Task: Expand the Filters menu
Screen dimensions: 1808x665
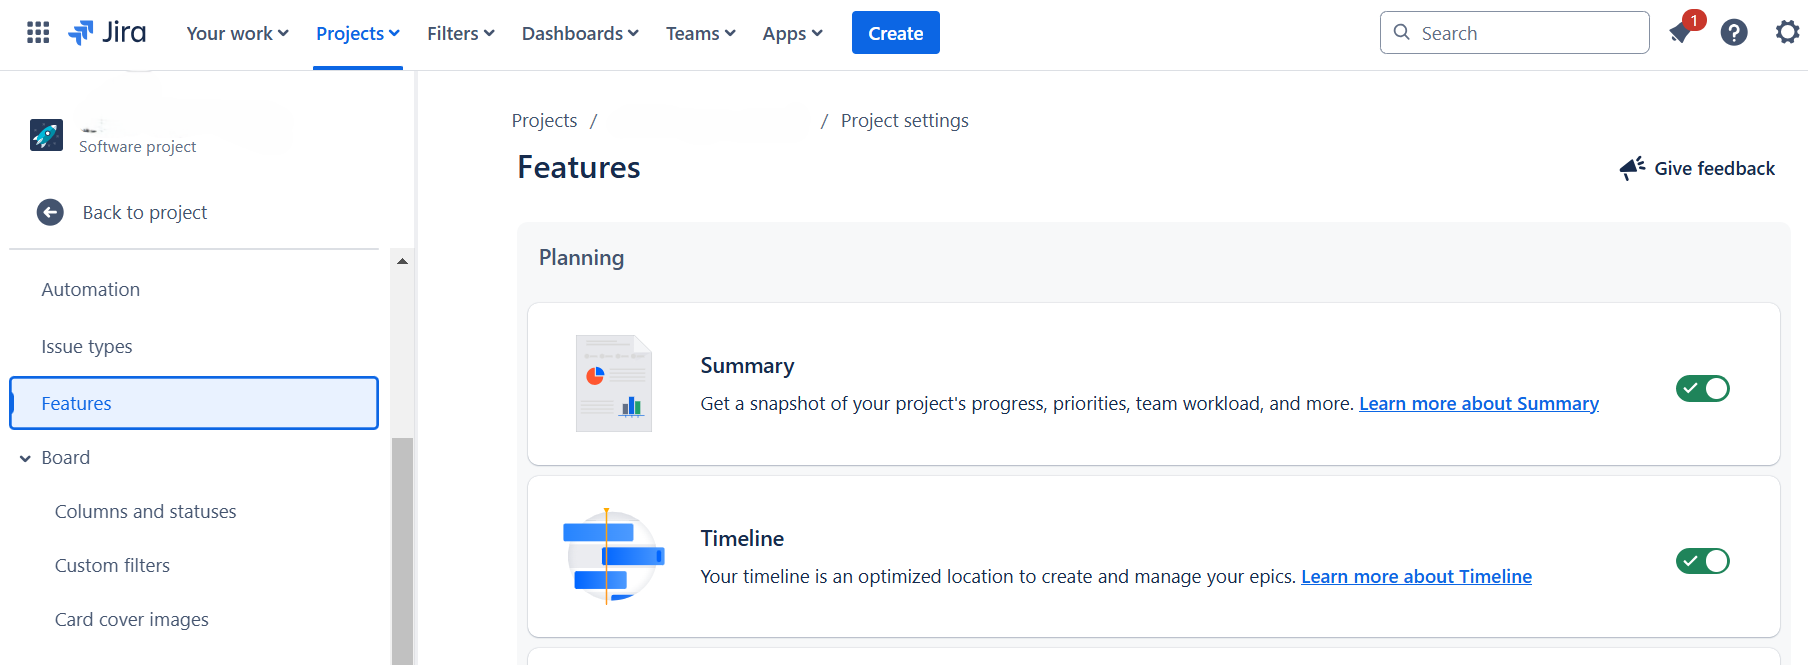Action: click(460, 33)
